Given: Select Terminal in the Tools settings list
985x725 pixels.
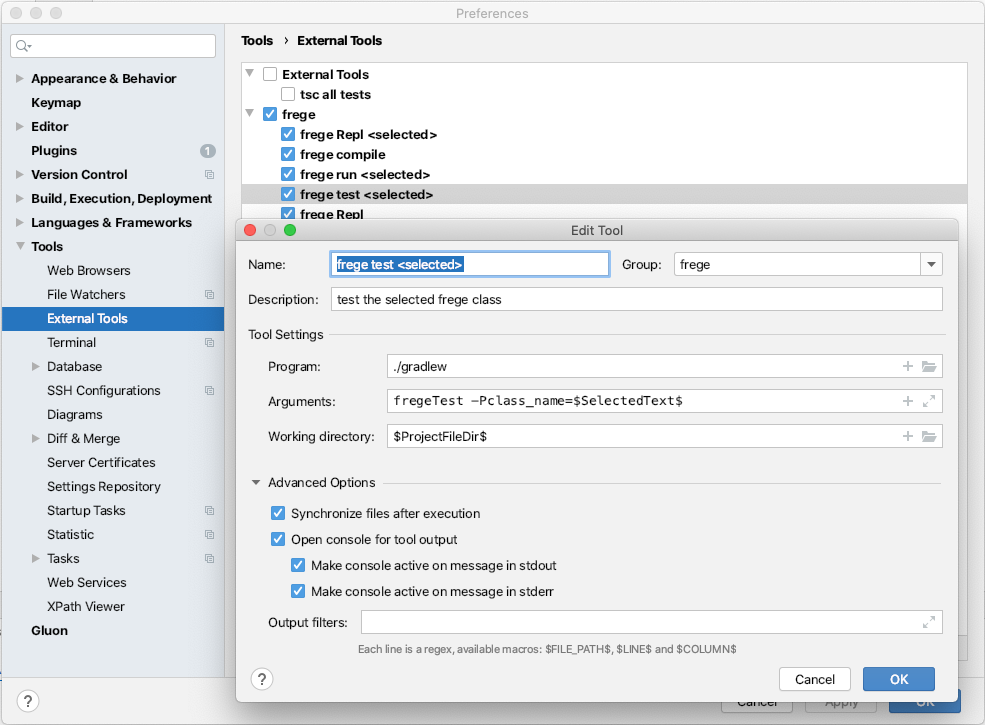Looking at the screenshot, I should pos(72,342).
